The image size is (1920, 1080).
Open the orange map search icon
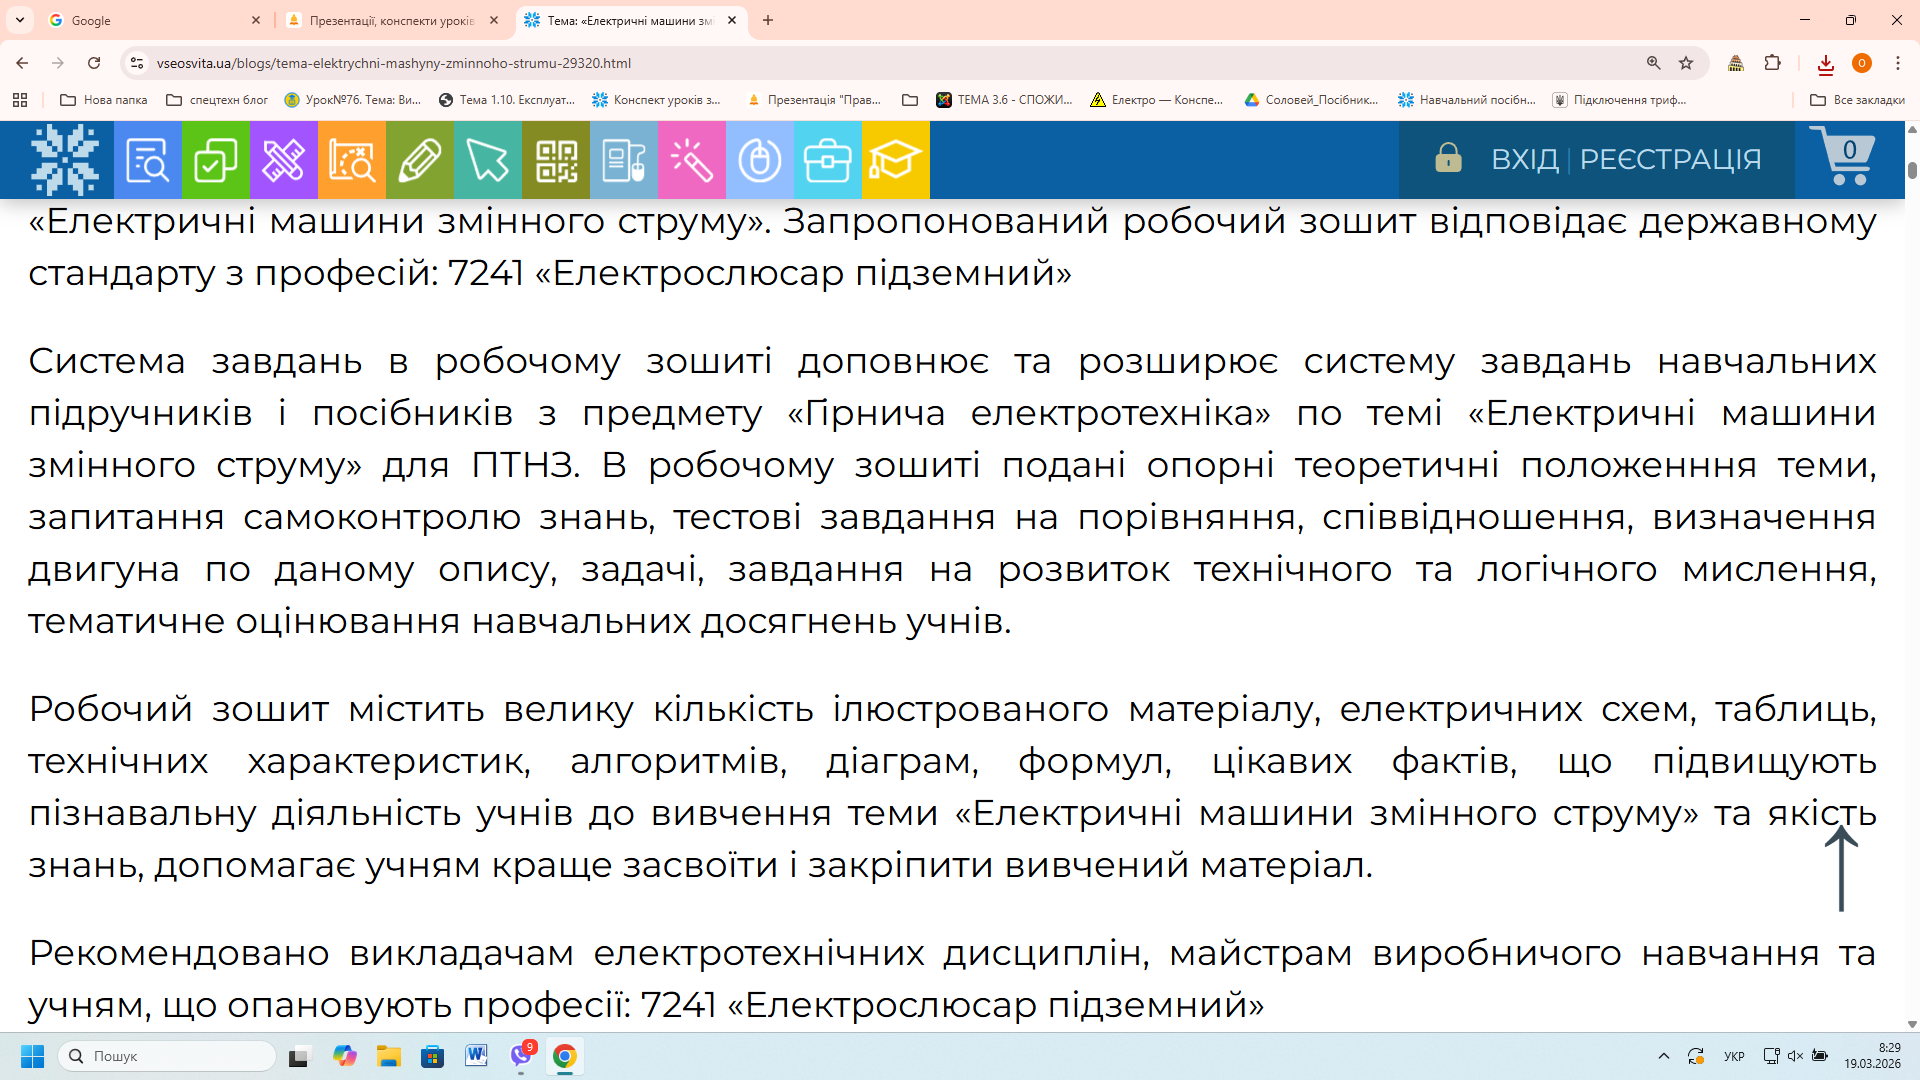point(351,160)
